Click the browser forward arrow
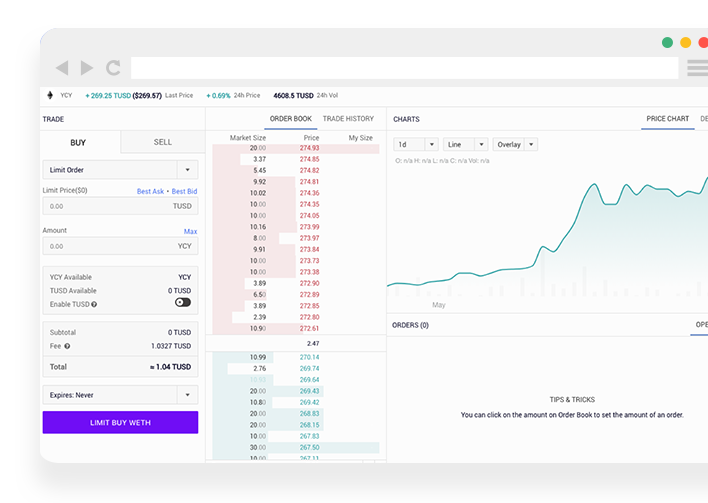708x503 pixels. point(87,68)
